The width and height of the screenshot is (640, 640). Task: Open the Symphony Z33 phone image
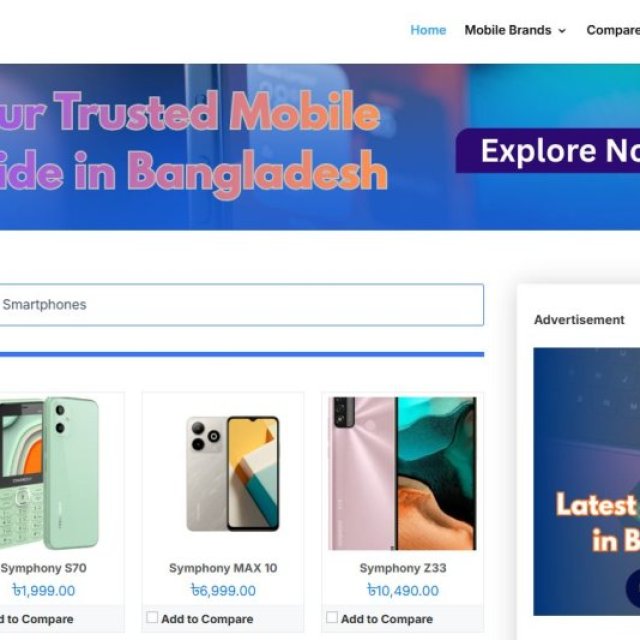[402, 473]
